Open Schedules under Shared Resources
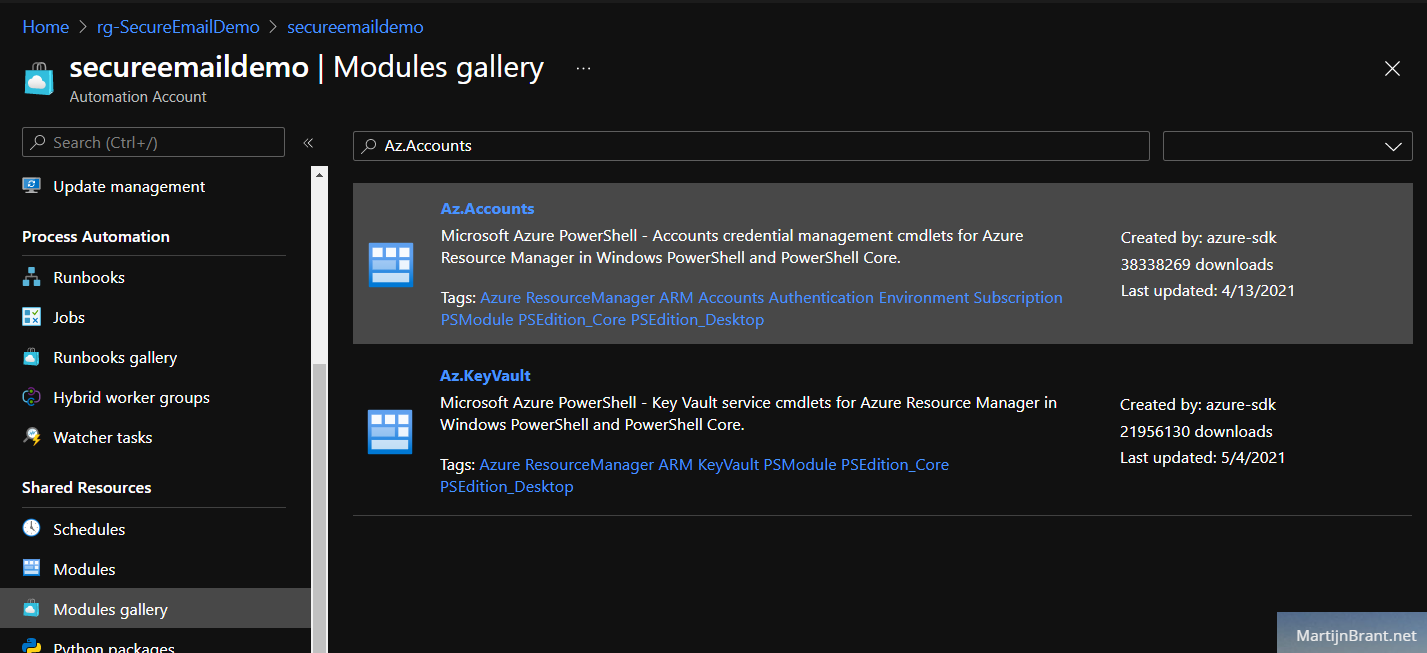Screen dimensions: 1427x653 (89, 529)
